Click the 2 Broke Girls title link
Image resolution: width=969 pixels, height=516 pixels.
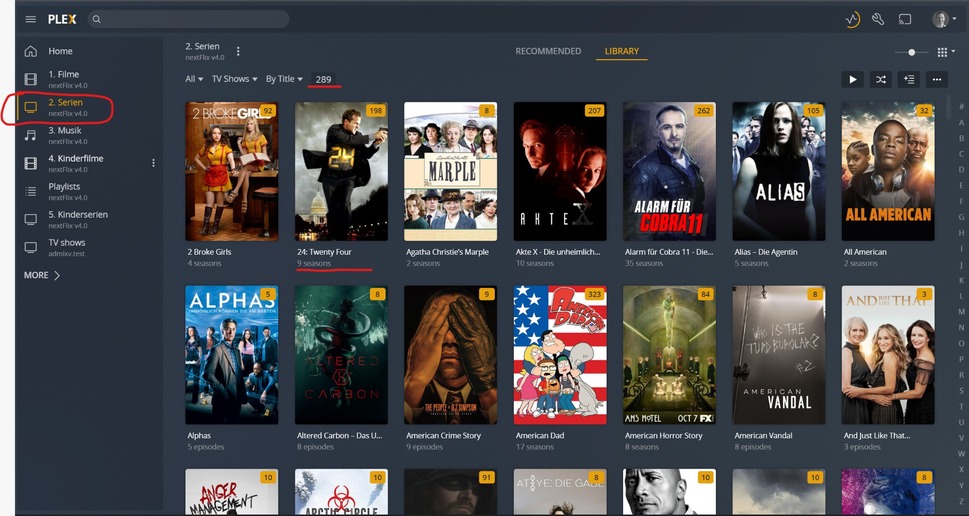(x=209, y=252)
